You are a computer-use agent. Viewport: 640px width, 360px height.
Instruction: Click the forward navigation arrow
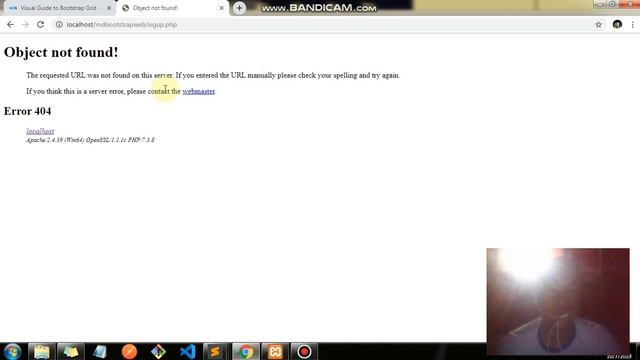click(25, 24)
